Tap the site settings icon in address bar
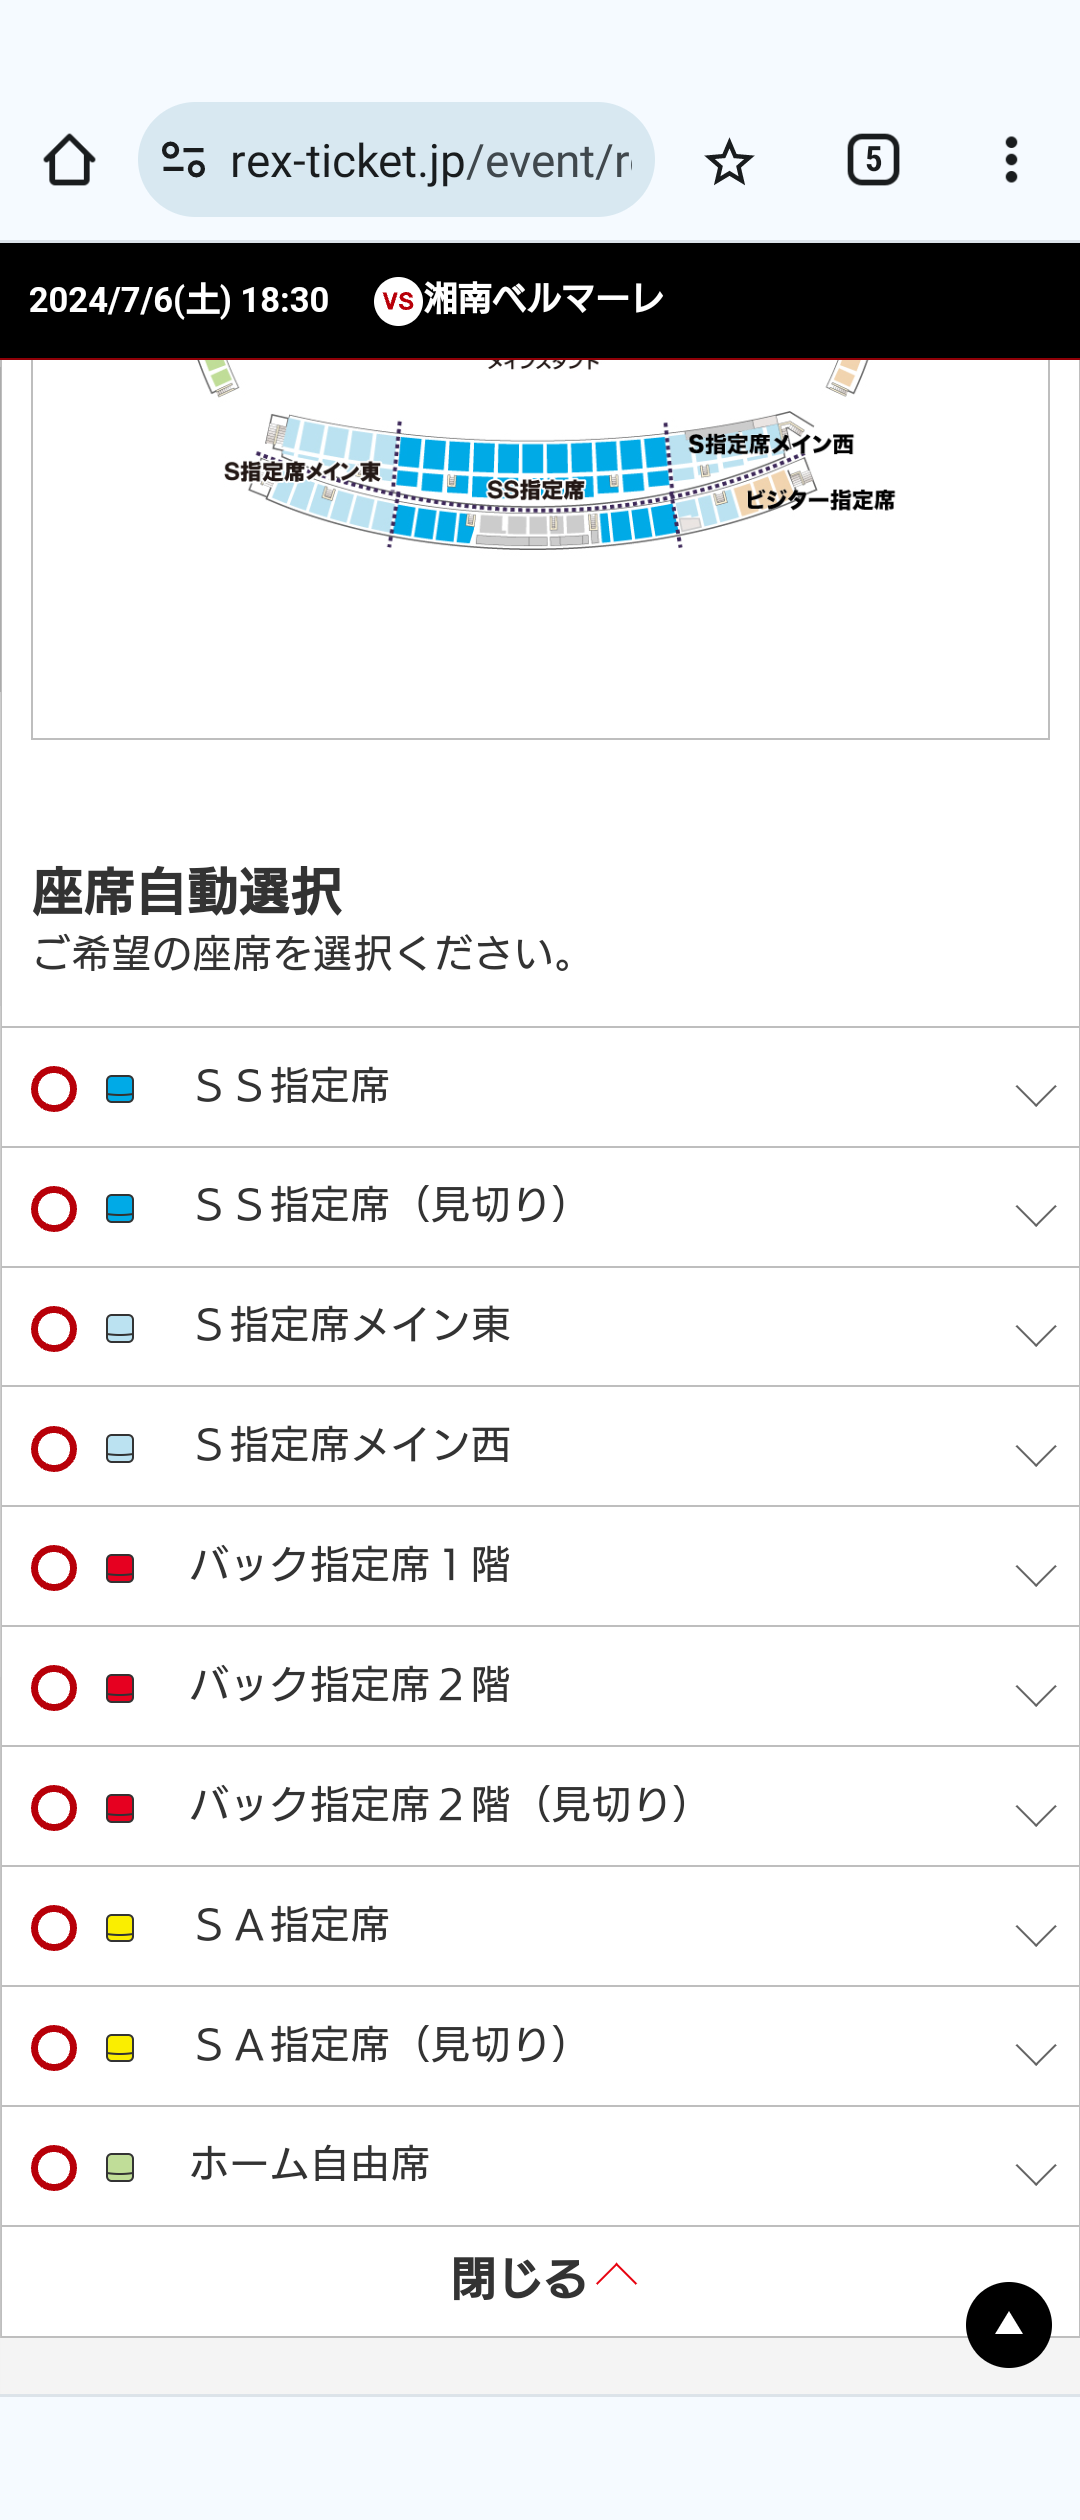 [184, 160]
